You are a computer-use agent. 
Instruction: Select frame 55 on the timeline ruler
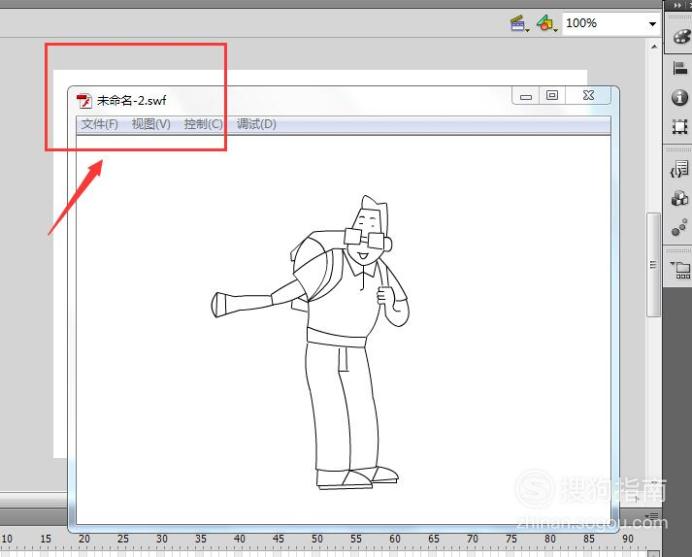pos(356,539)
